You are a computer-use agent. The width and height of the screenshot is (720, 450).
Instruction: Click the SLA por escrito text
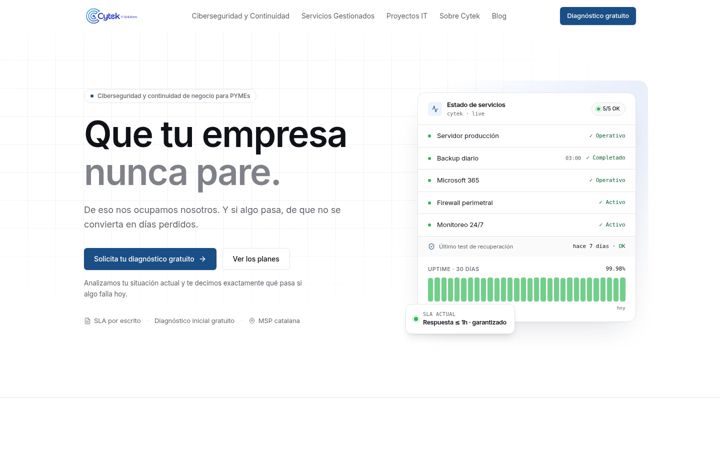(117, 321)
